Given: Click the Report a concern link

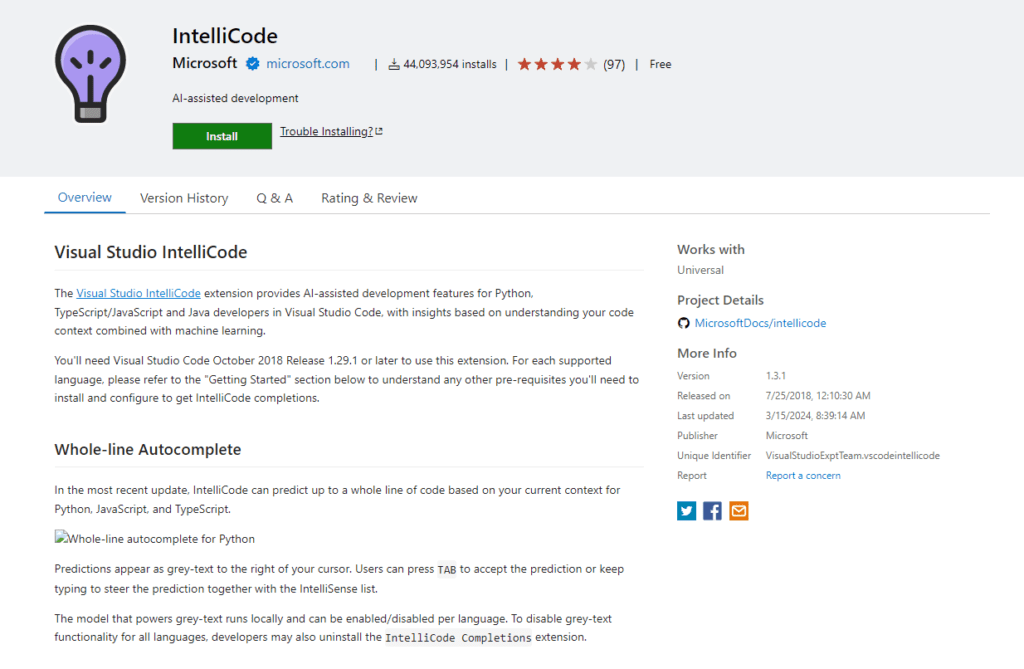Looking at the screenshot, I should click(x=803, y=476).
